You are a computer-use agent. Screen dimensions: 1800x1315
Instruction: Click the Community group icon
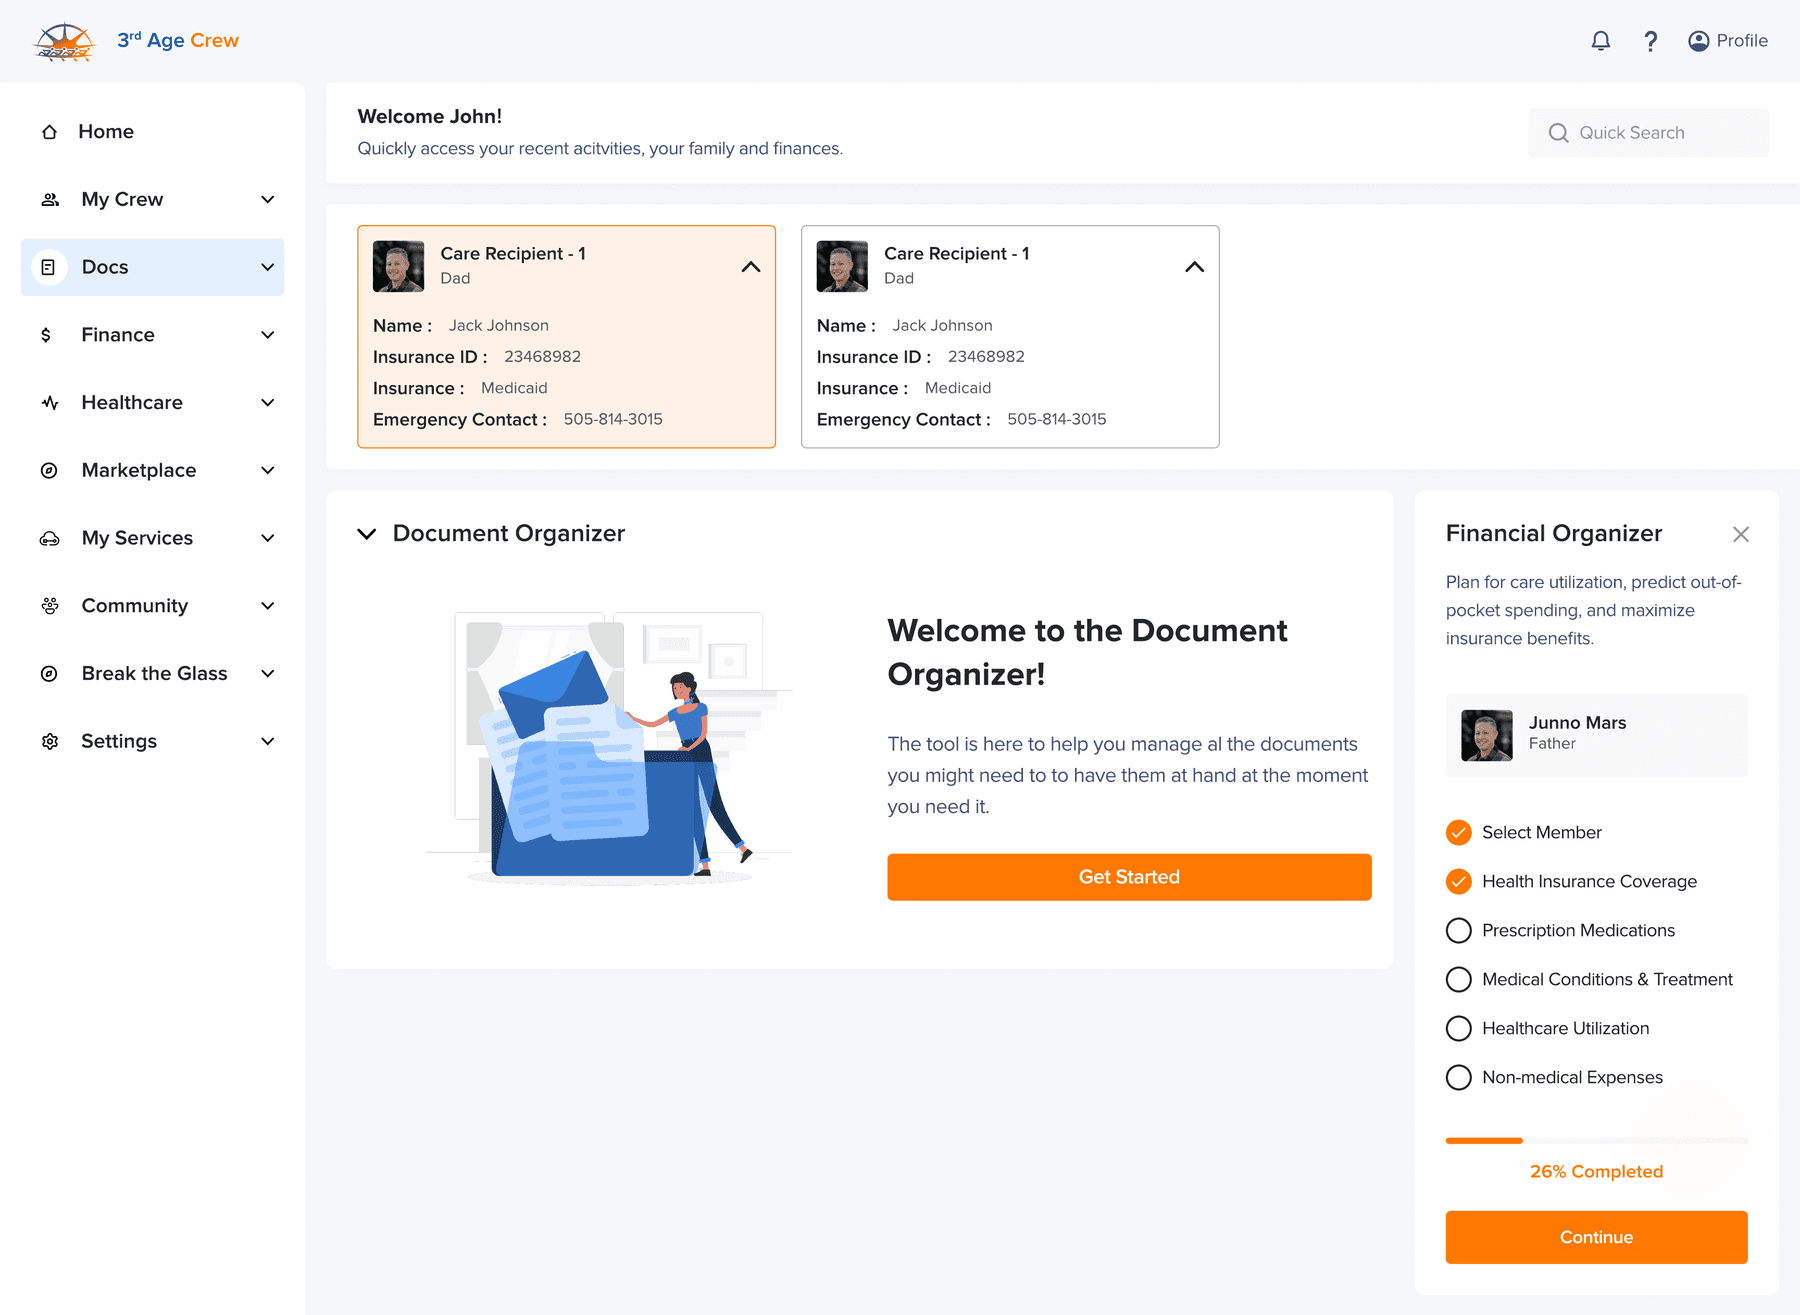[x=50, y=606]
